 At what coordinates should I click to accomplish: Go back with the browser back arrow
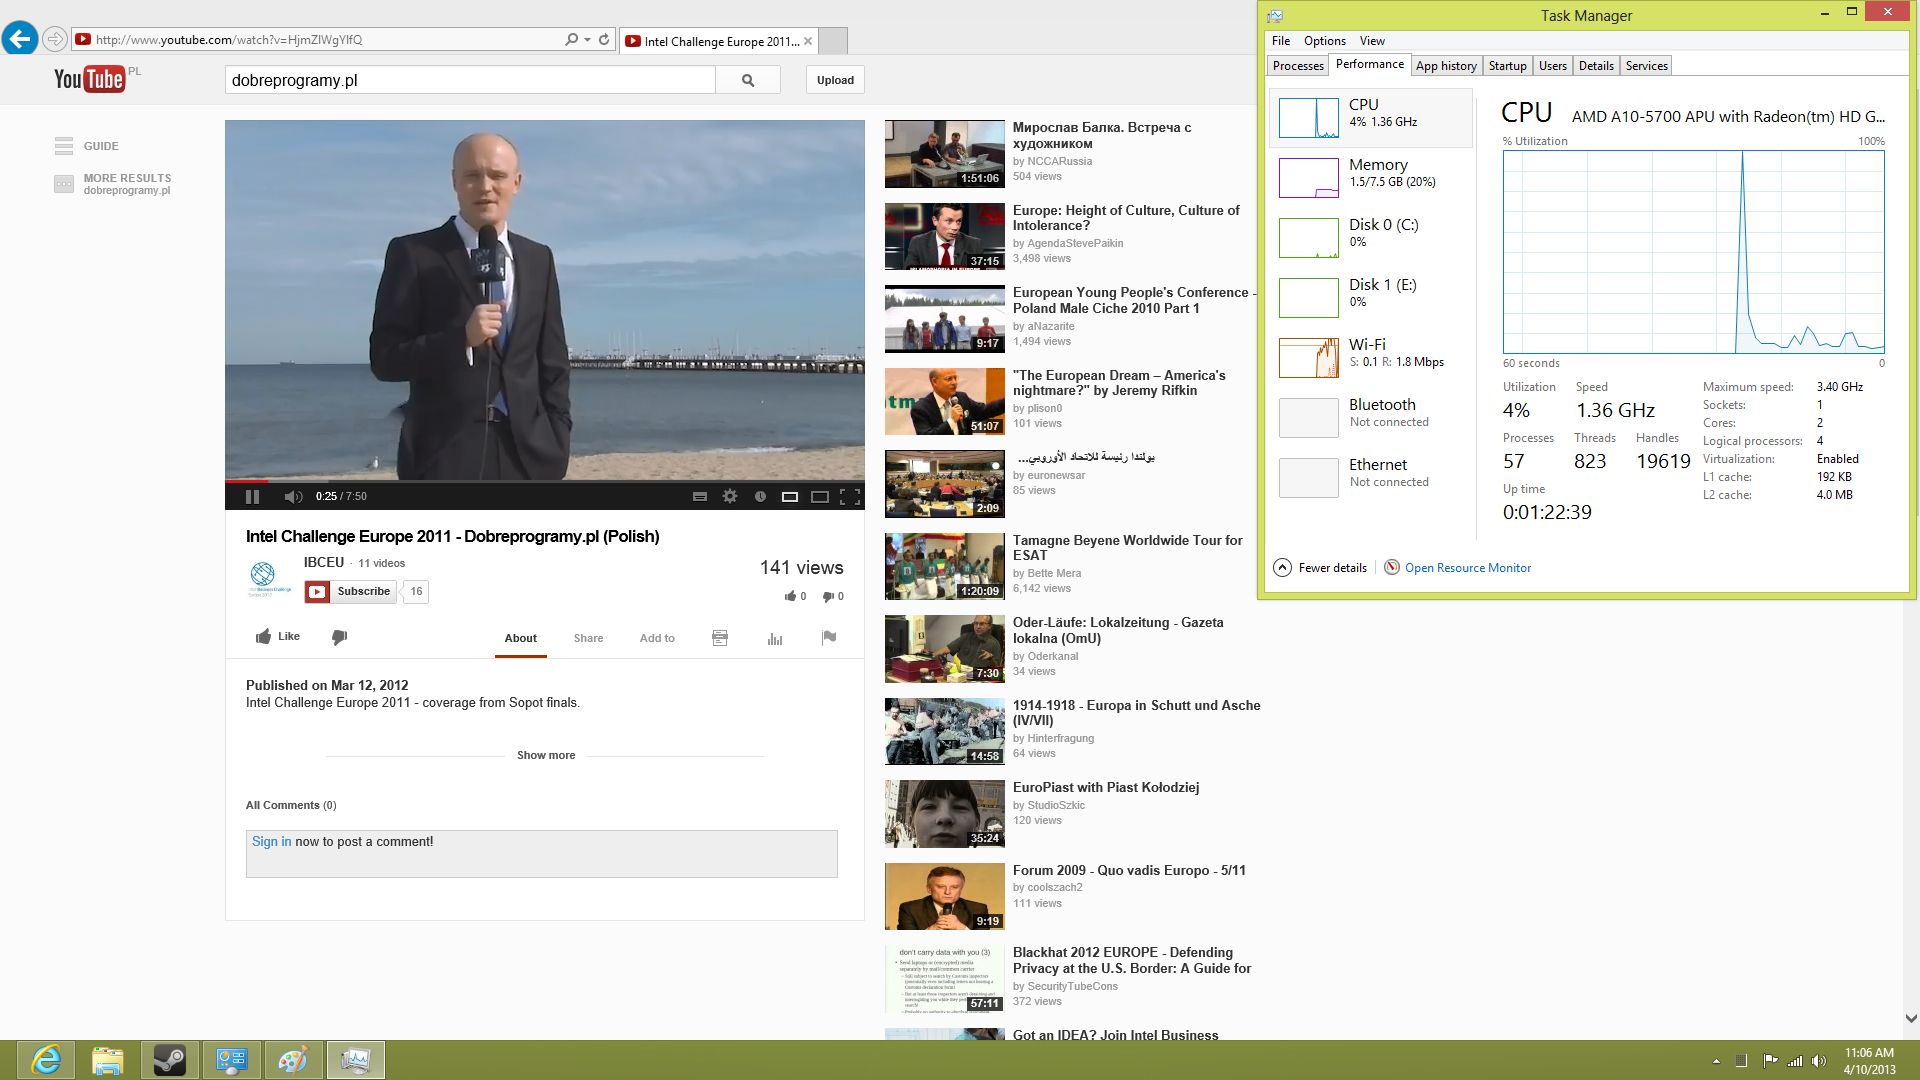click(x=20, y=39)
